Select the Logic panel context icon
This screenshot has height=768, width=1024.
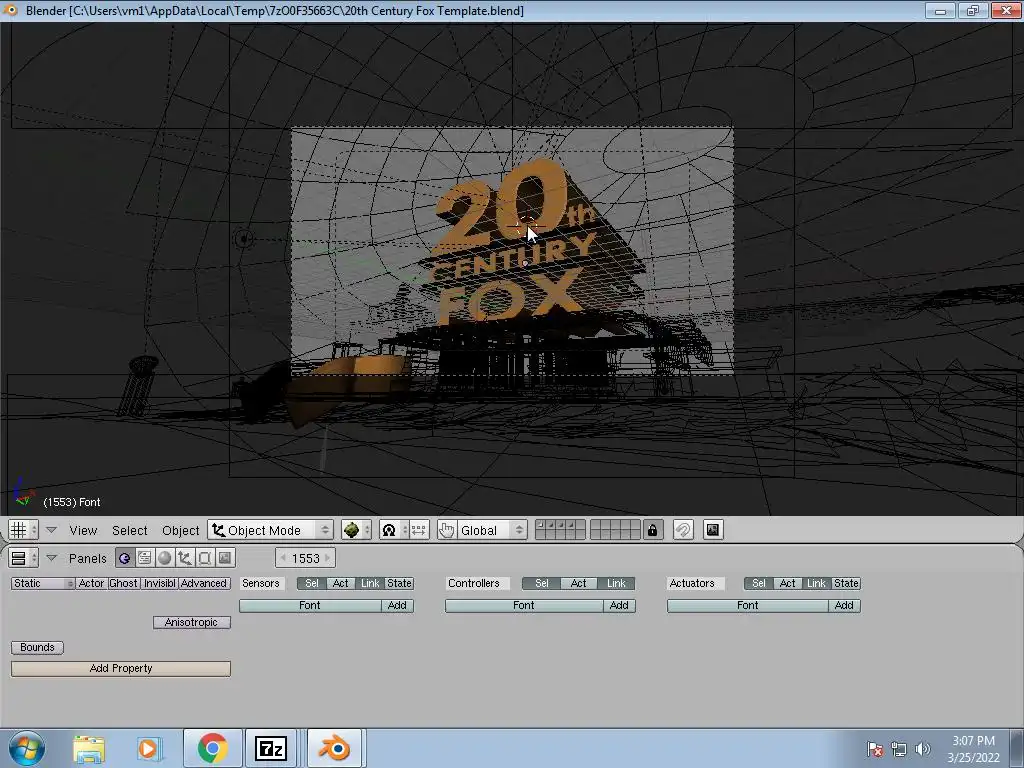[124, 558]
